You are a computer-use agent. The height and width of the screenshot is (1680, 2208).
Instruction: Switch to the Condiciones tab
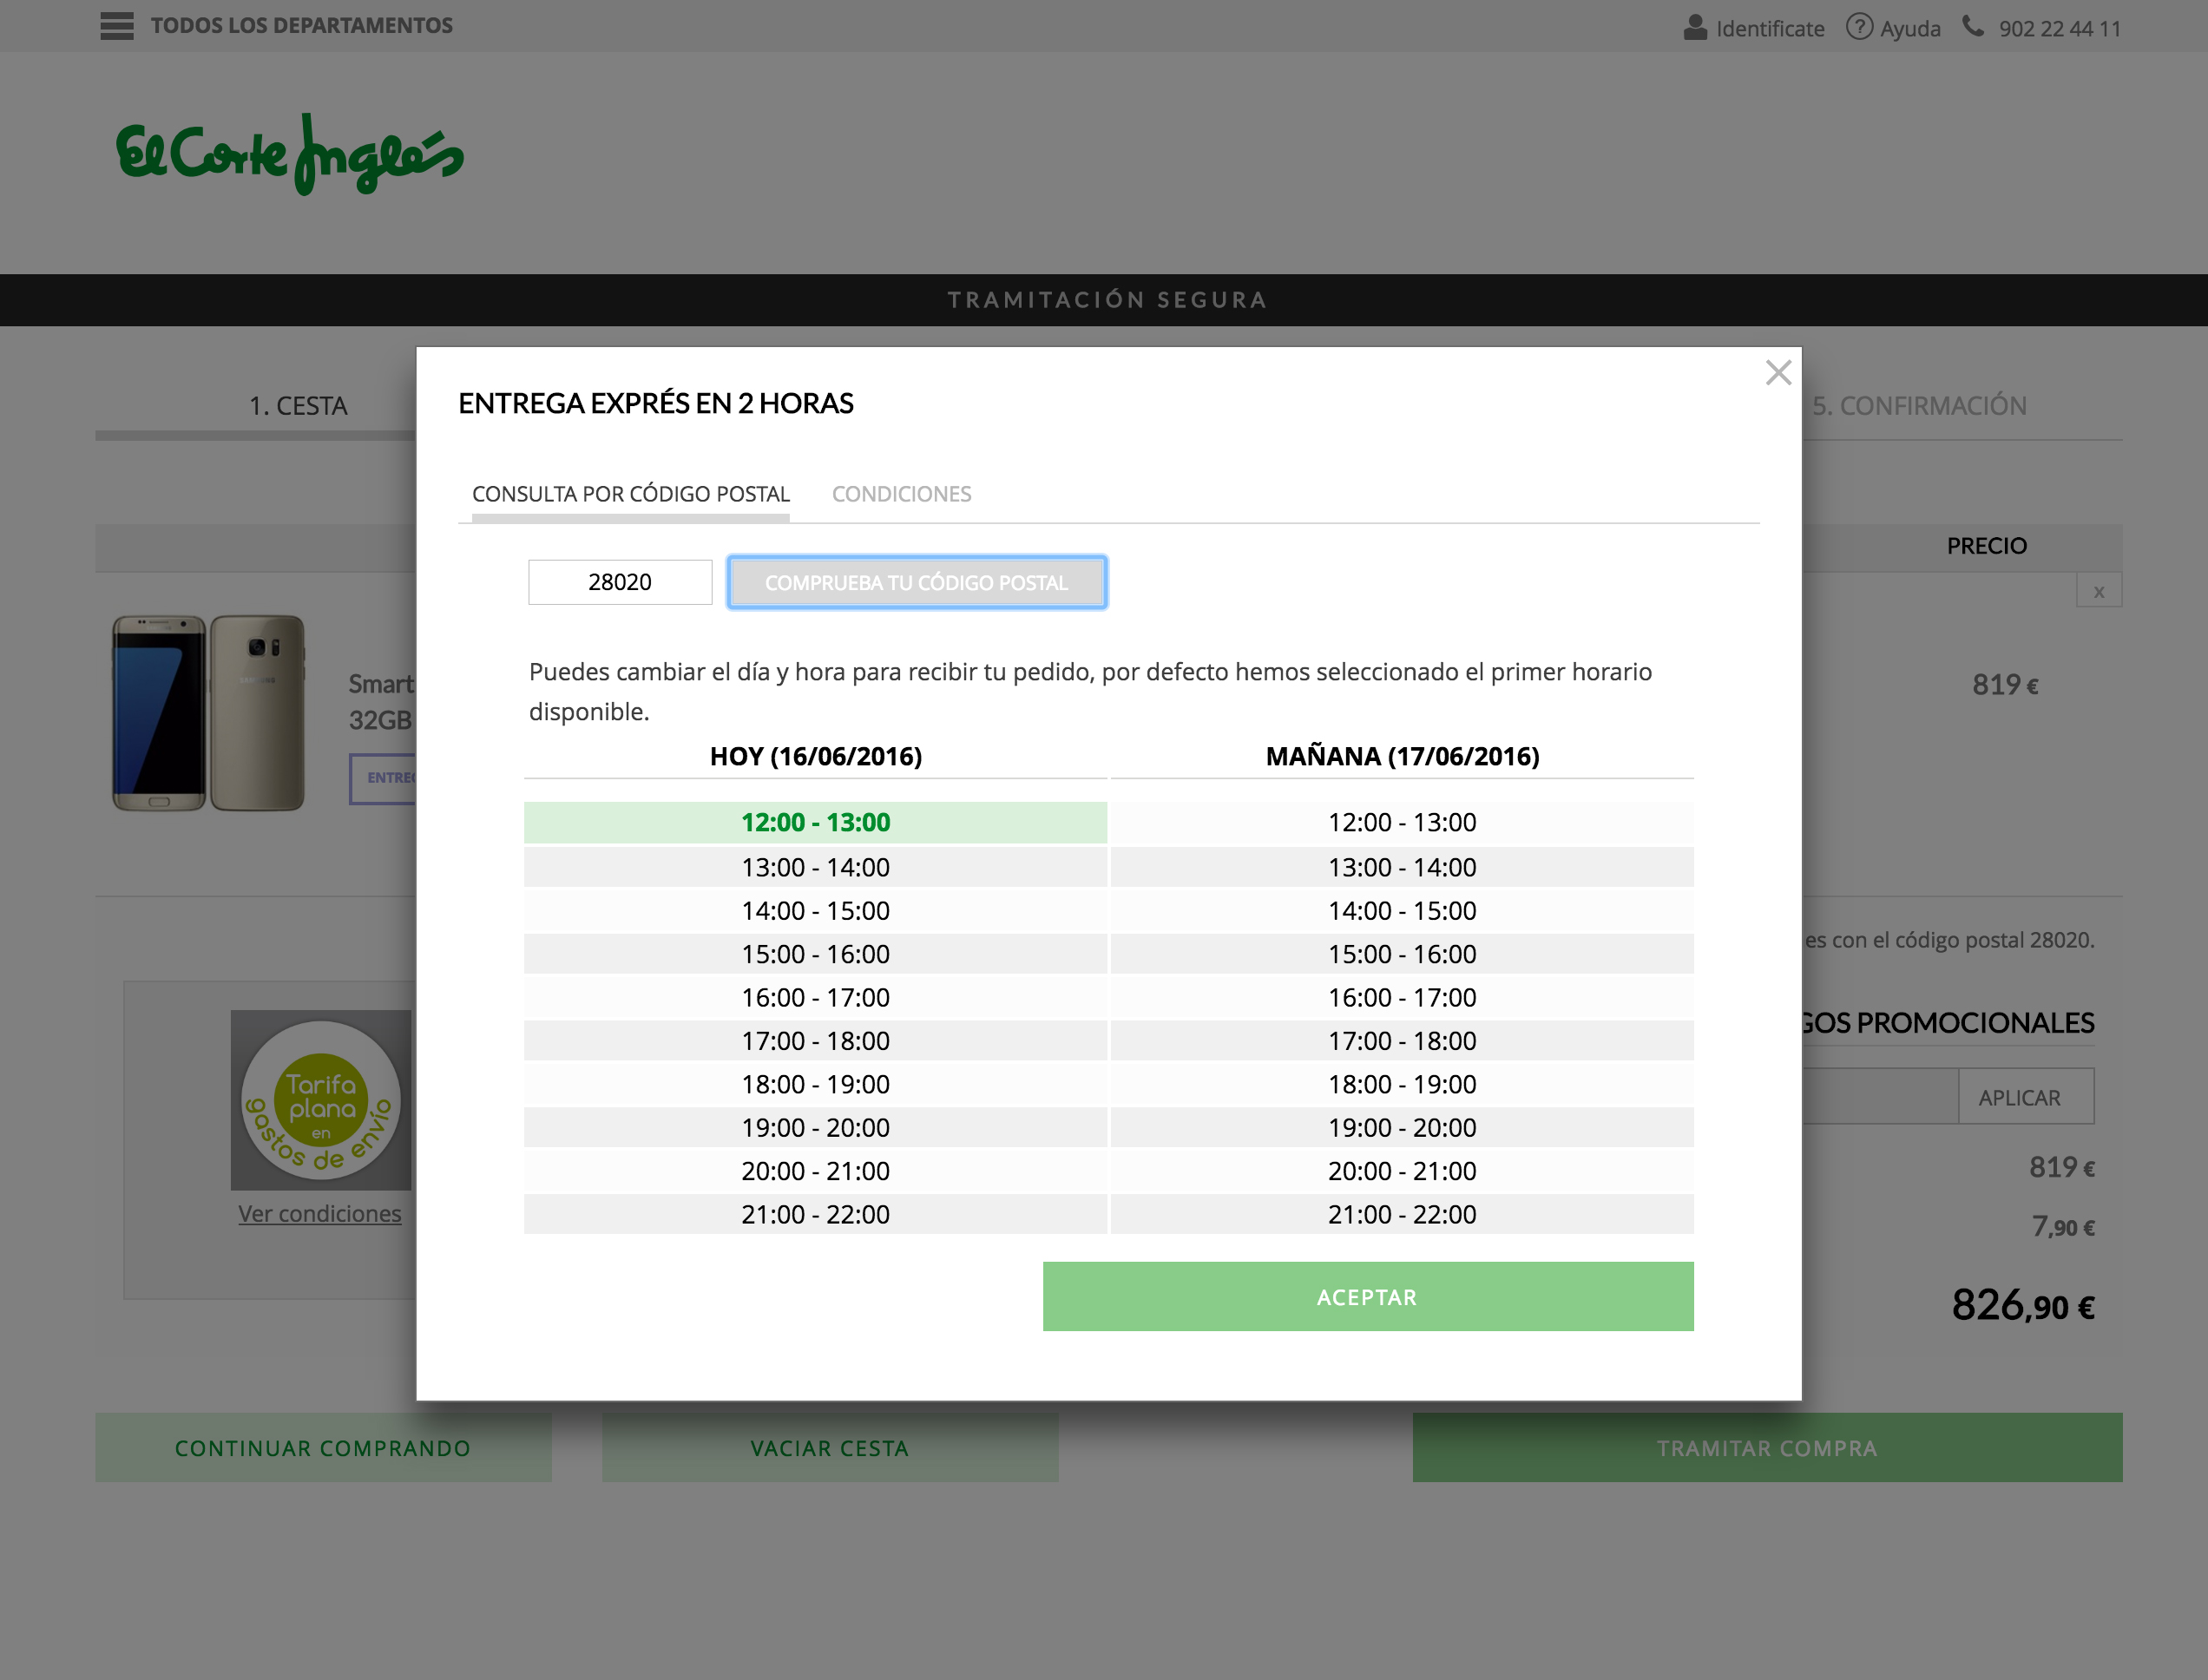901,494
